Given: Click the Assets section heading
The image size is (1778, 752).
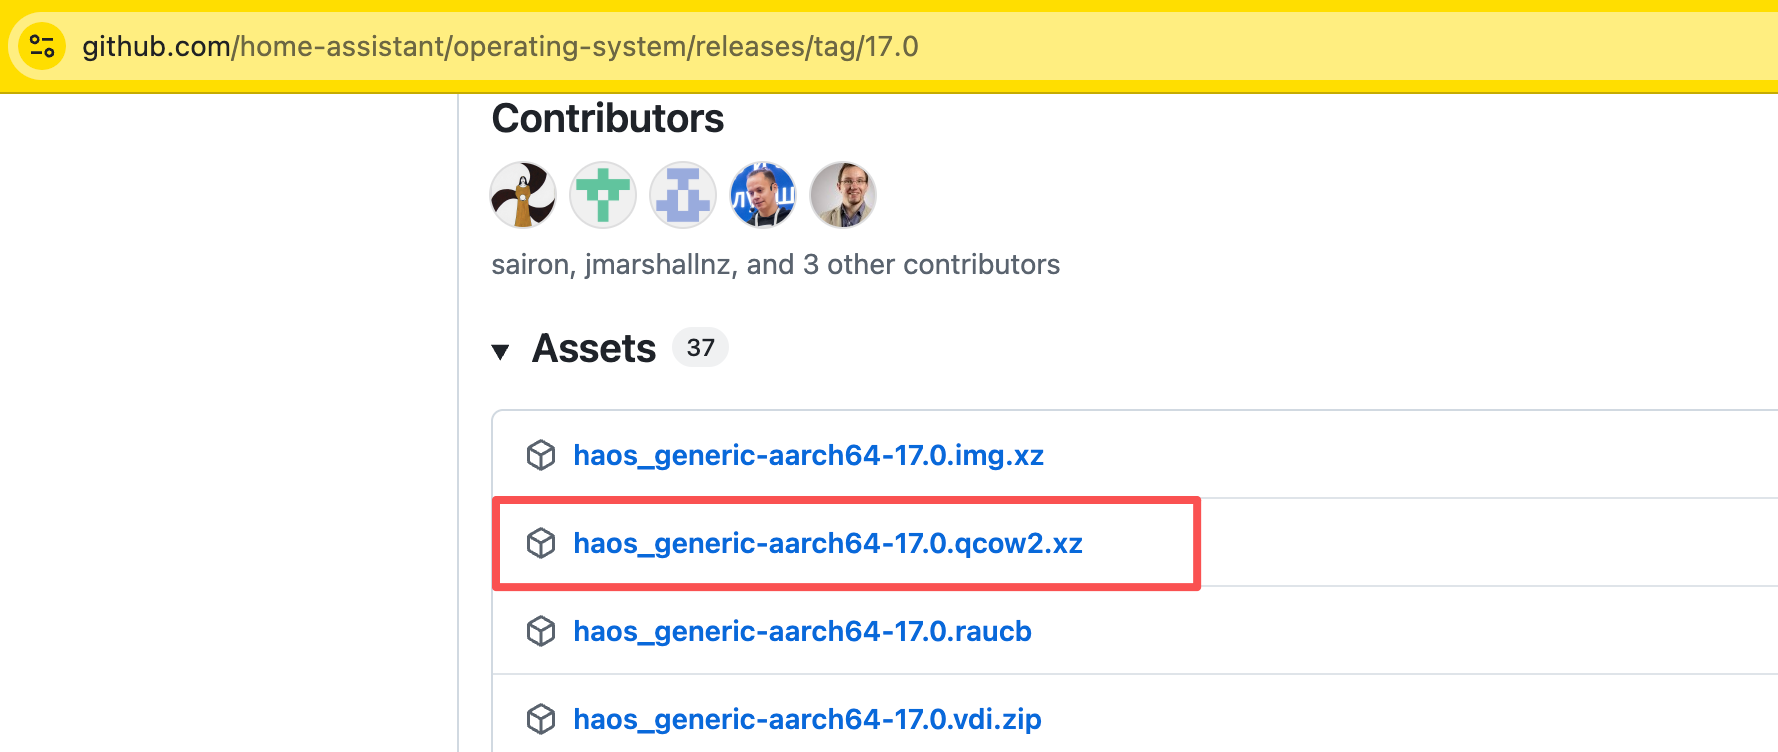Looking at the screenshot, I should point(594,349).
